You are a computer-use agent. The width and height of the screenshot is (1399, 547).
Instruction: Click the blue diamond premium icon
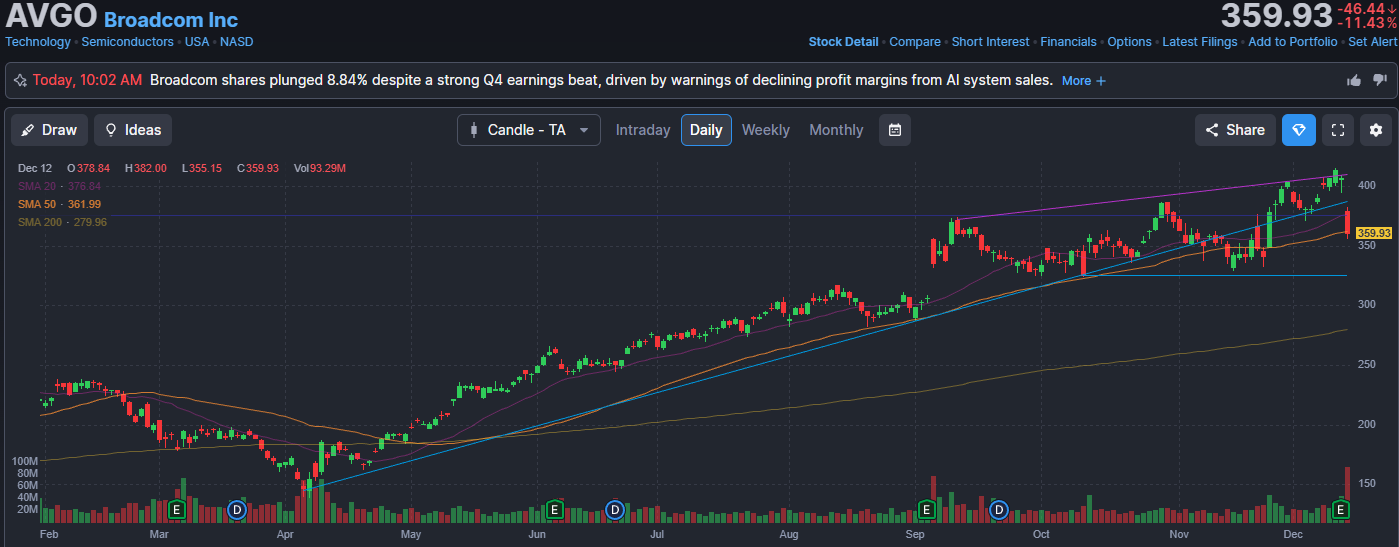tap(1298, 130)
